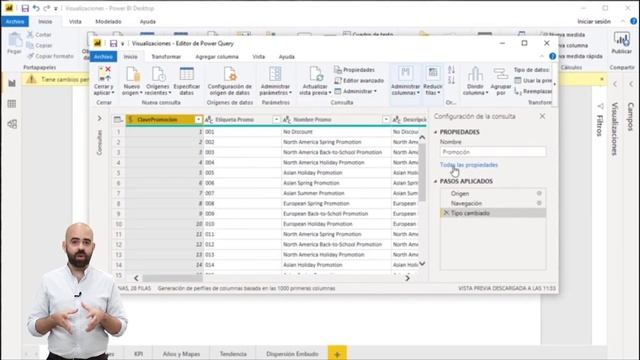Sort ascending using the A-Z icon
The image size is (640, 360).
(451, 70)
